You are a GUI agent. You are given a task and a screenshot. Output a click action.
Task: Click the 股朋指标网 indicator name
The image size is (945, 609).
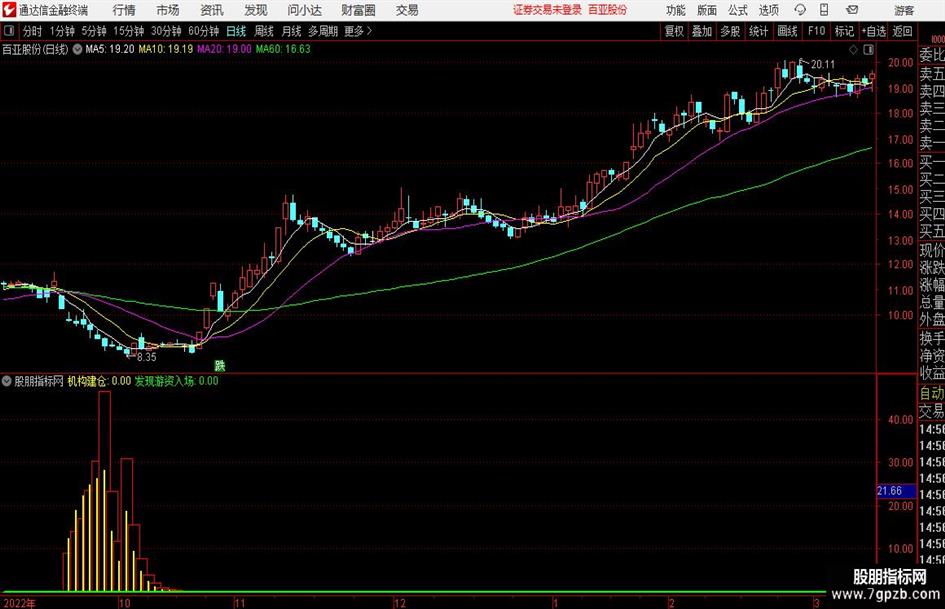tap(39, 381)
